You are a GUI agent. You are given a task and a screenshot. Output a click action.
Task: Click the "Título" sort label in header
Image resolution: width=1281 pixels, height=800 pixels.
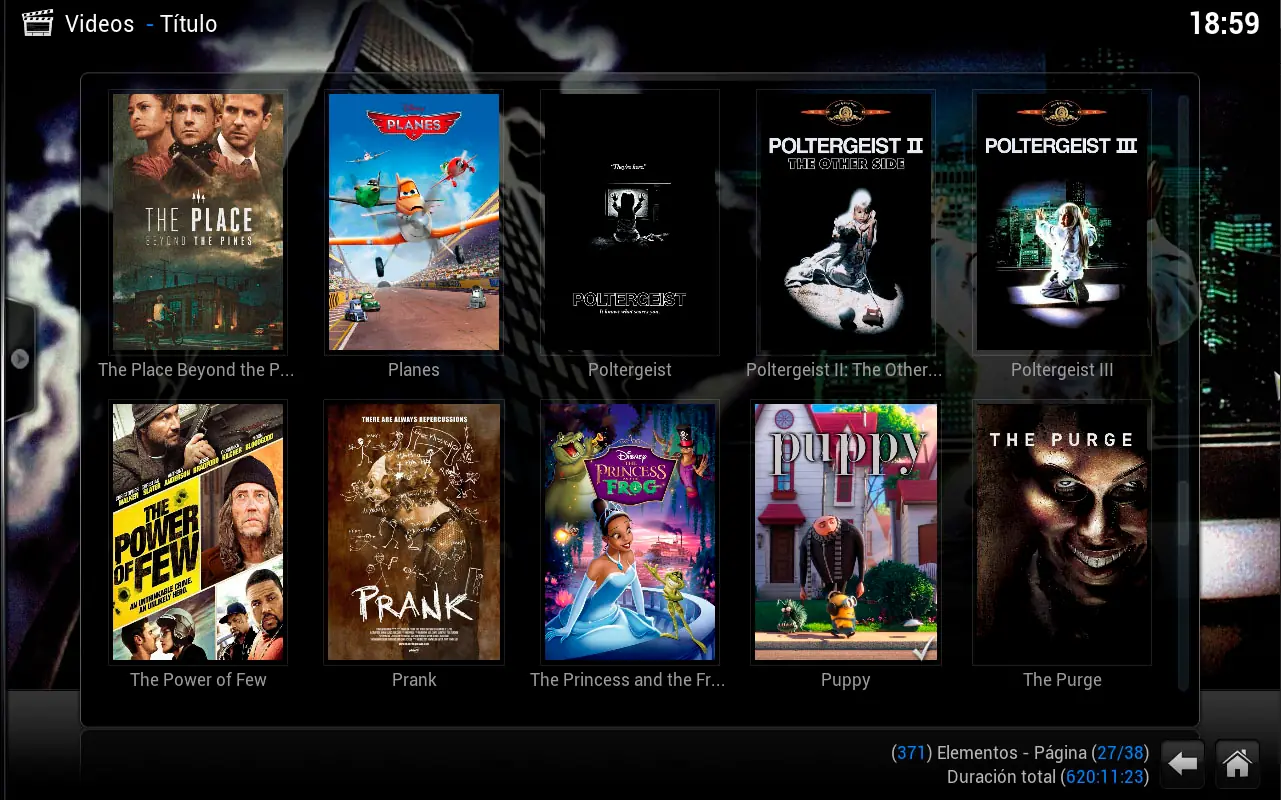click(x=188, y=24)
